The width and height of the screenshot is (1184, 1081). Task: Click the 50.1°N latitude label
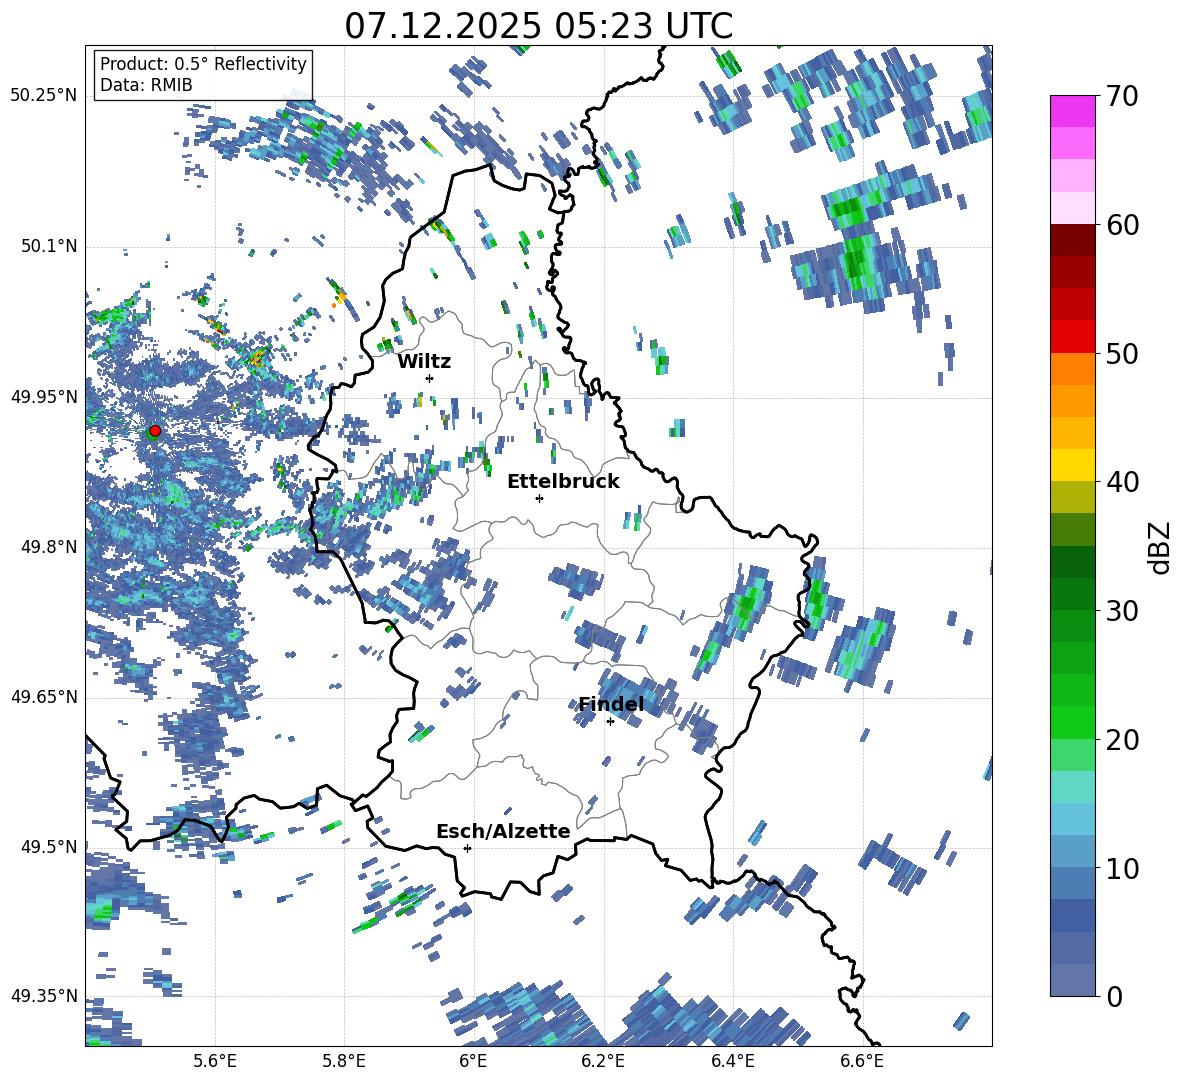(x=49, y=246)
